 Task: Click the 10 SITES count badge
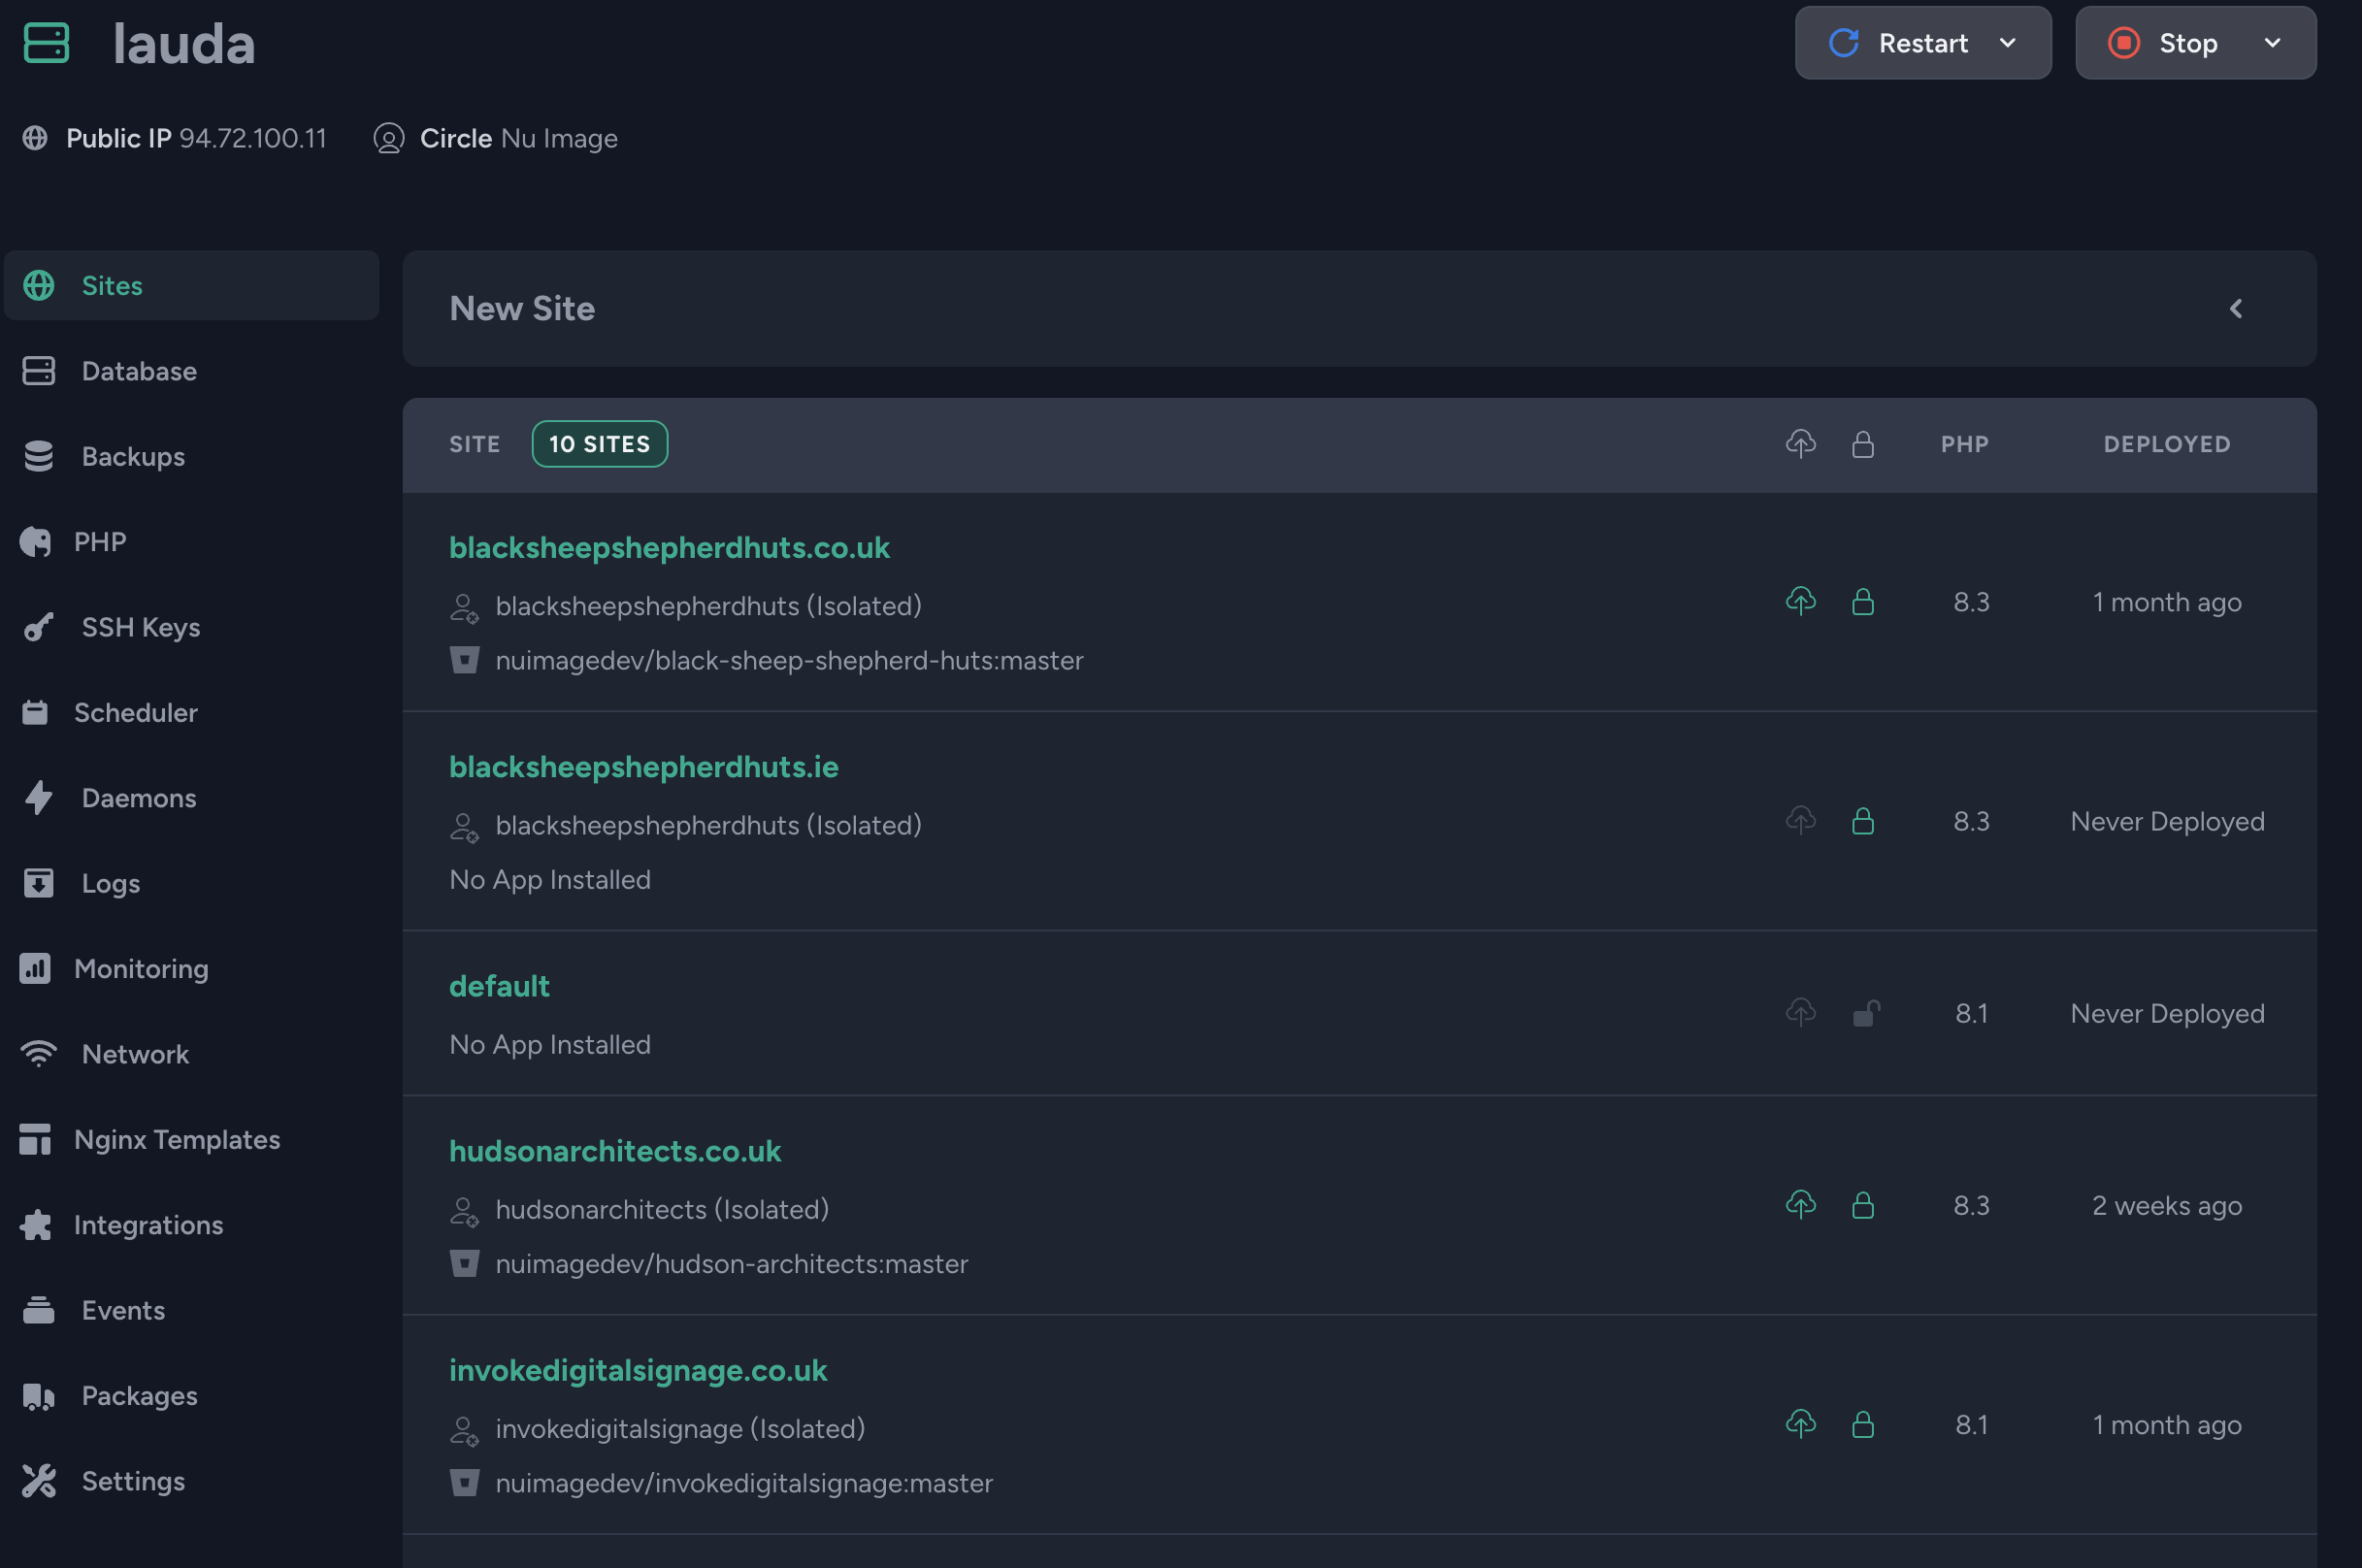coord(599,444)
